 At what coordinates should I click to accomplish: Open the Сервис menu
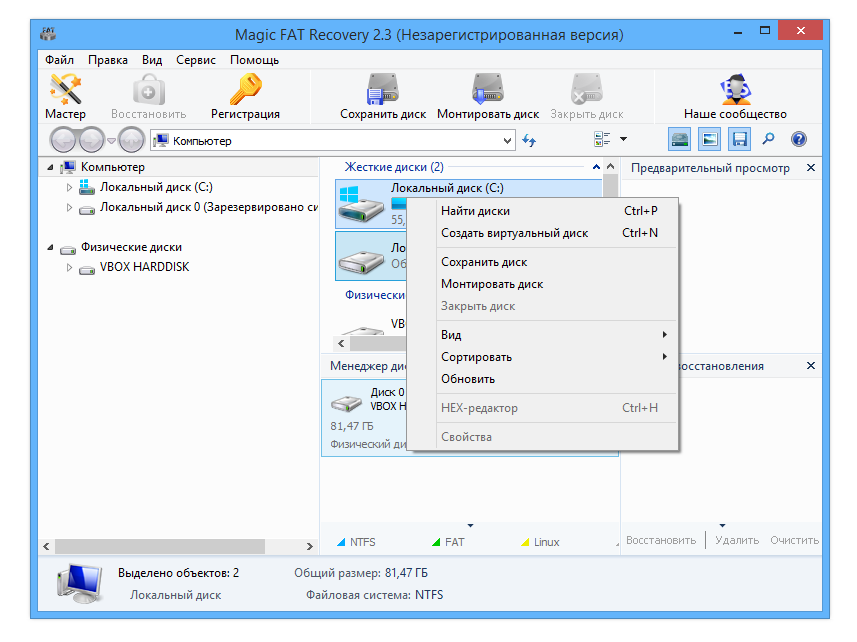pyautogui.click(x=196, y=60)
